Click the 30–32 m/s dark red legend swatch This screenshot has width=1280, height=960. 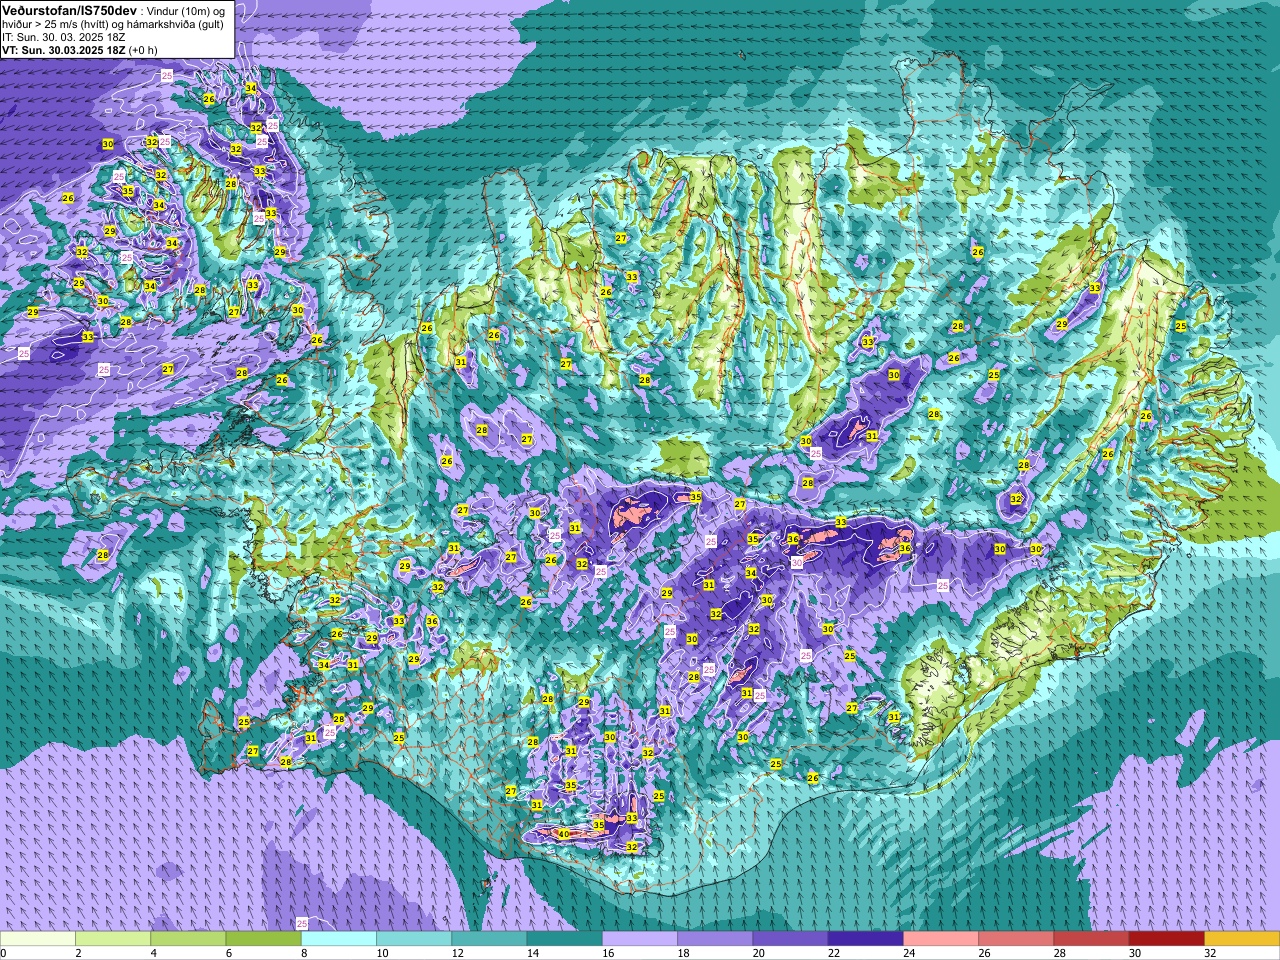point(1167,939)
